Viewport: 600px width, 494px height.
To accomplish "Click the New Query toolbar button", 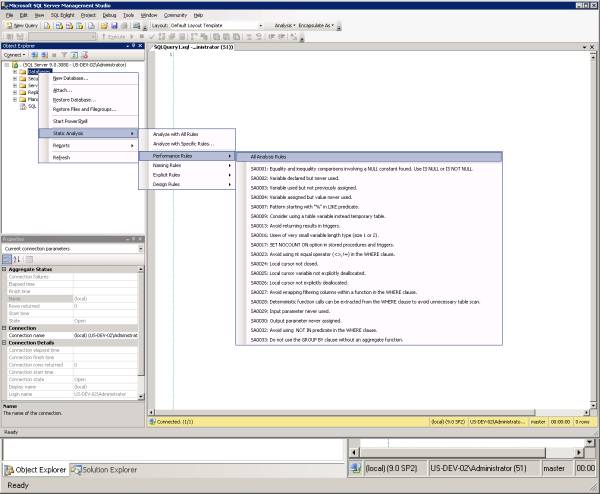I will click(x=22, y=26).
